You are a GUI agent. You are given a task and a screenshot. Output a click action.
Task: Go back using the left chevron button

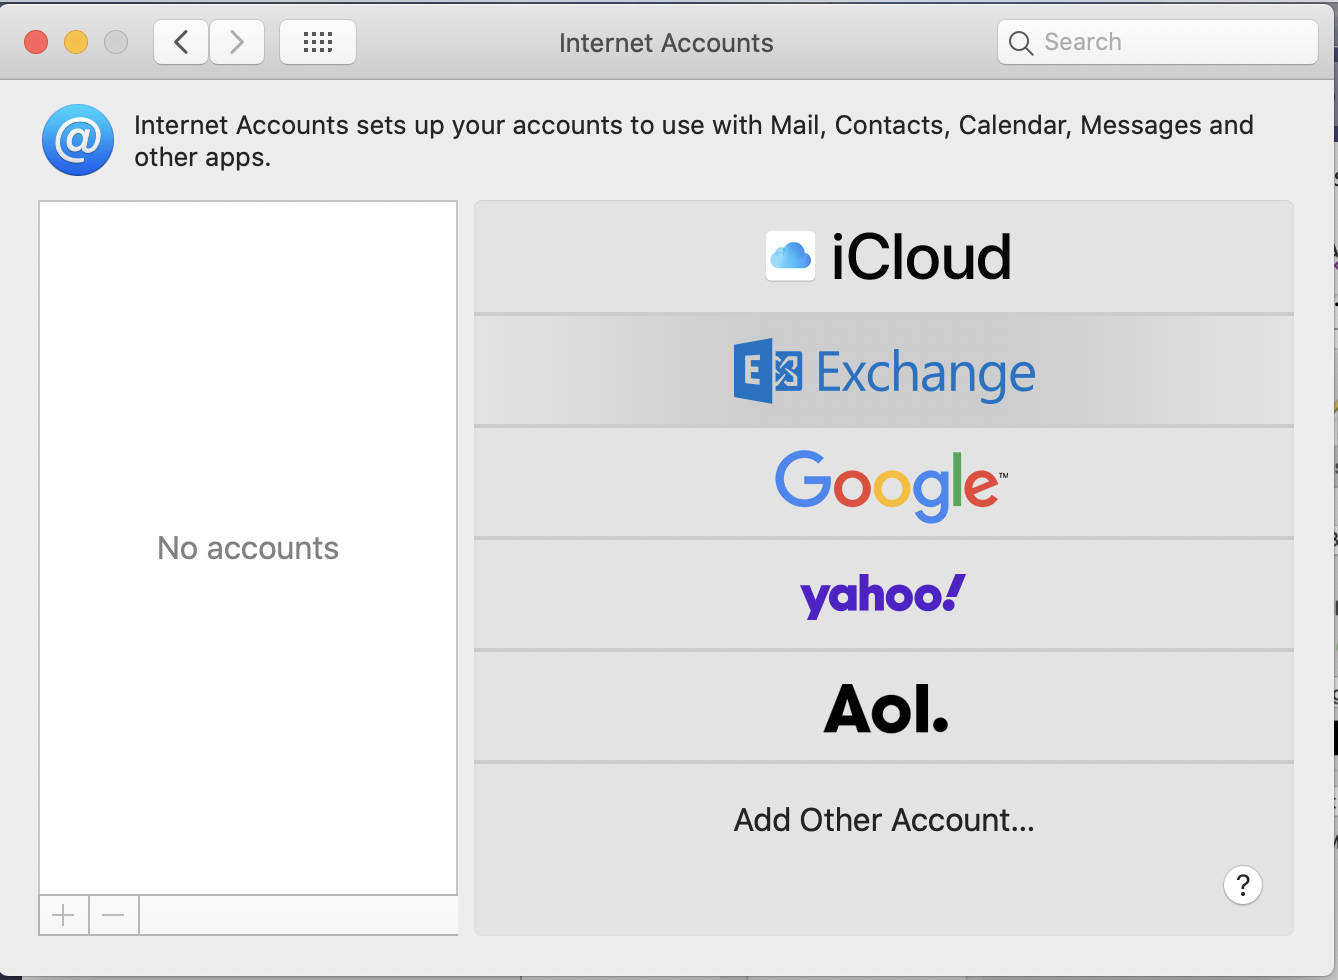pos(181,42)
